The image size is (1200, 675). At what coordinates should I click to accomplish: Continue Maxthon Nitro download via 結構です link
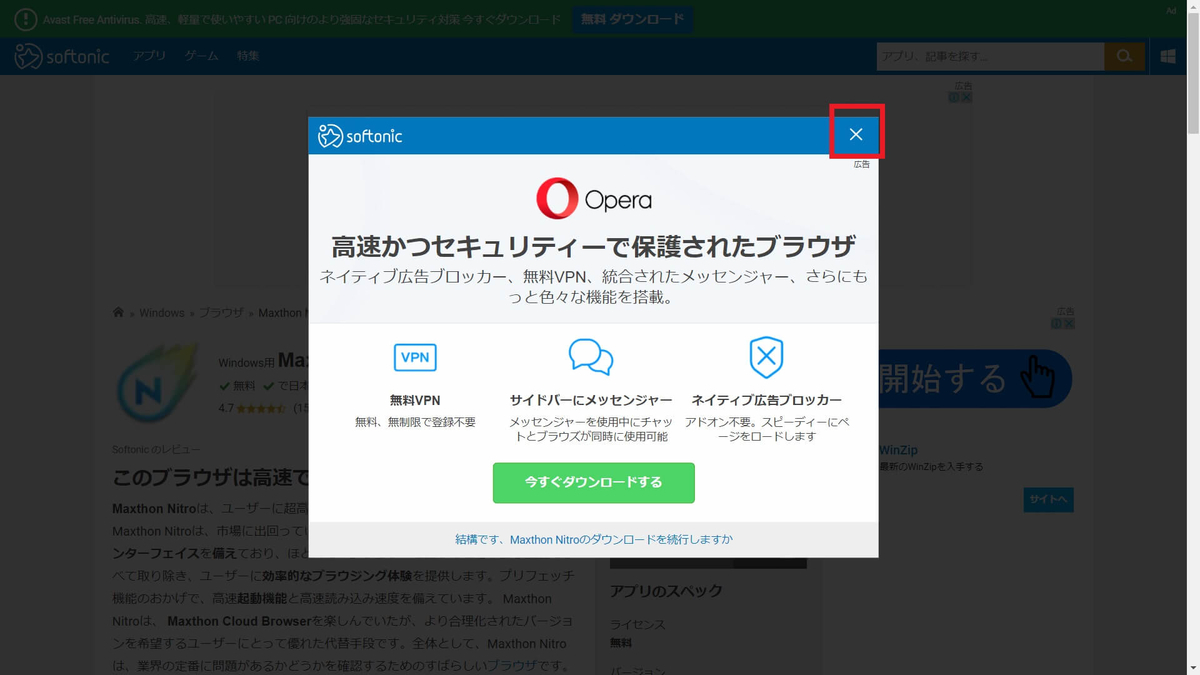593,539
